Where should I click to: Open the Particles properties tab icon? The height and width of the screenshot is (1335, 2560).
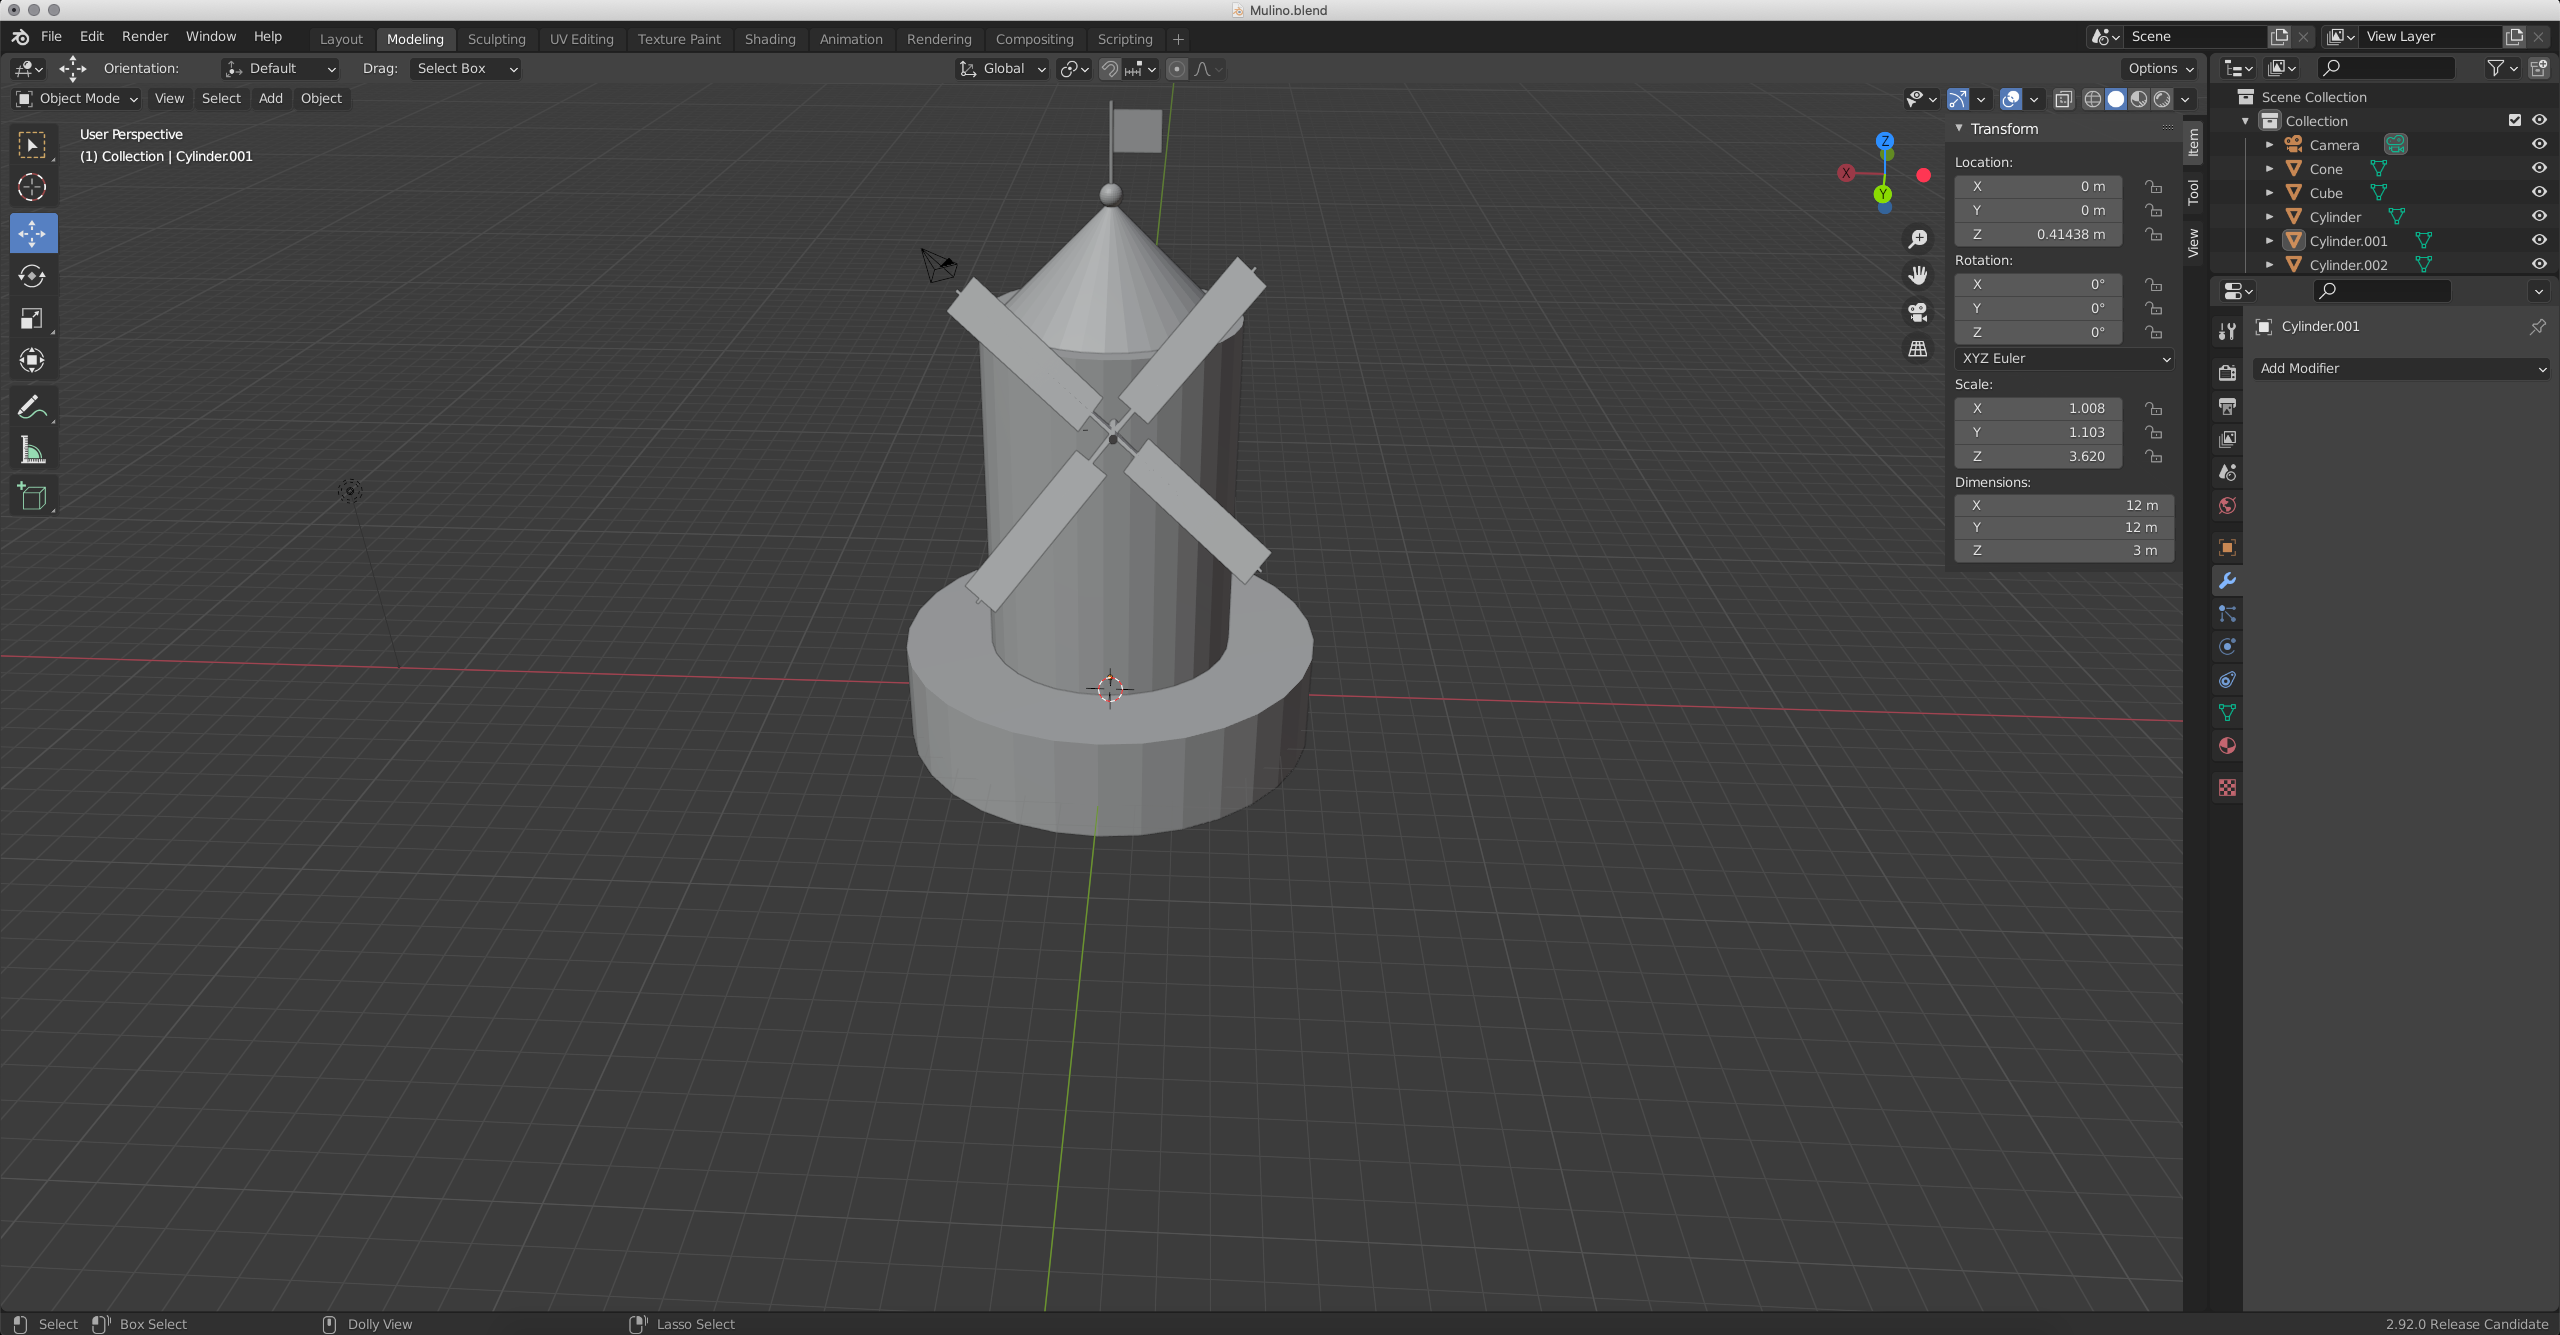pos(2227,613)
